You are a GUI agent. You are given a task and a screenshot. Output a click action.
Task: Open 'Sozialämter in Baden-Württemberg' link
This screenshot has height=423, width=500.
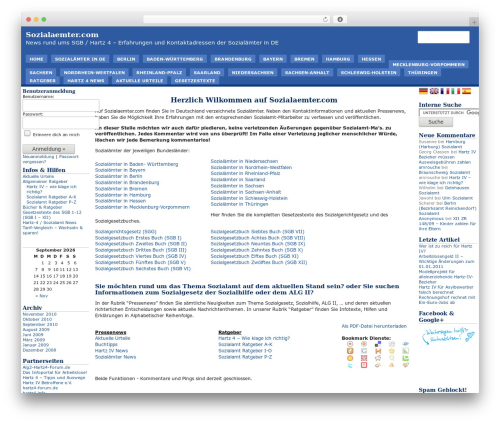[x=136, y=164]
